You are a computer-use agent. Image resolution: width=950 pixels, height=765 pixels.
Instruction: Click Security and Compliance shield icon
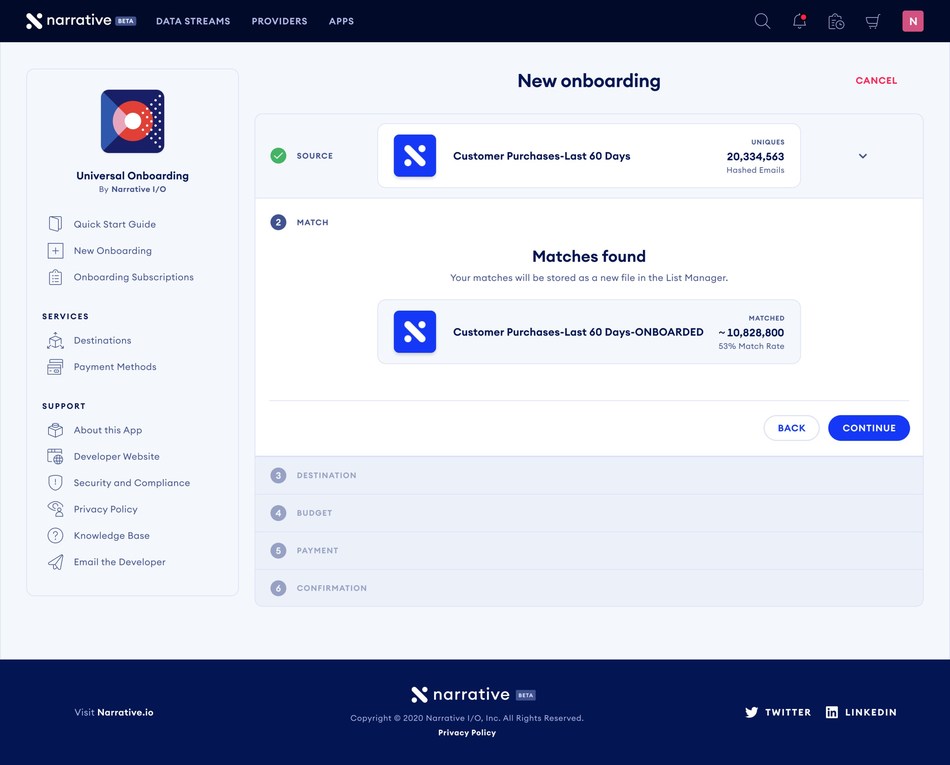pos(55,483)
